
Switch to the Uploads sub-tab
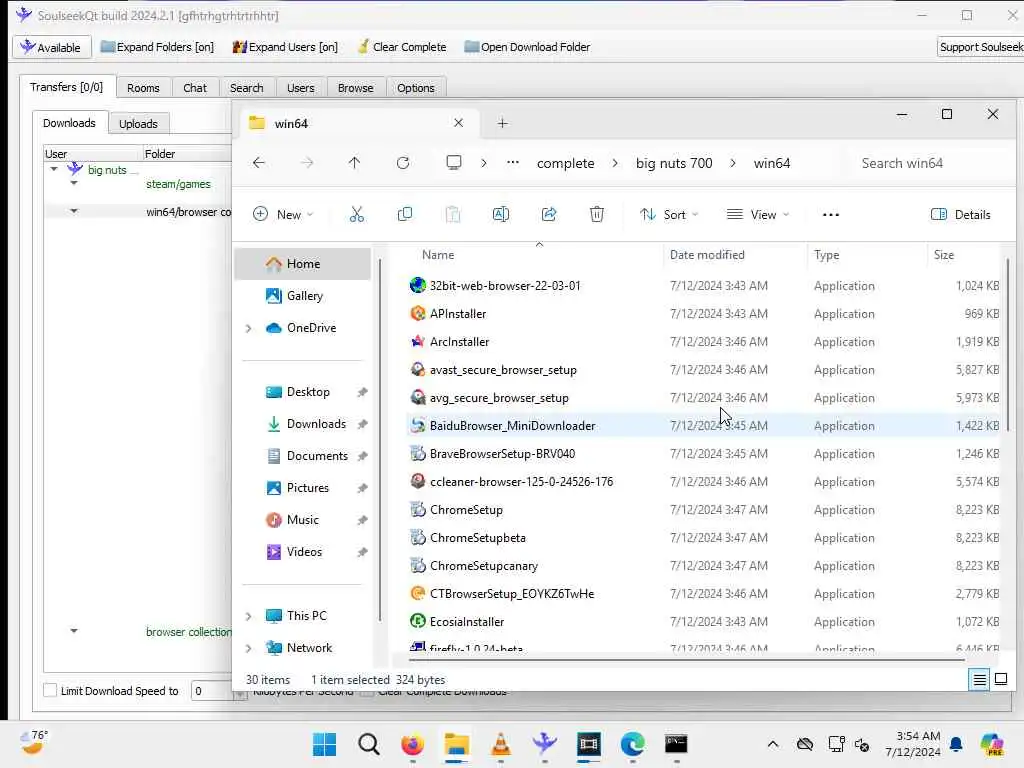click(x=138, y=123)
